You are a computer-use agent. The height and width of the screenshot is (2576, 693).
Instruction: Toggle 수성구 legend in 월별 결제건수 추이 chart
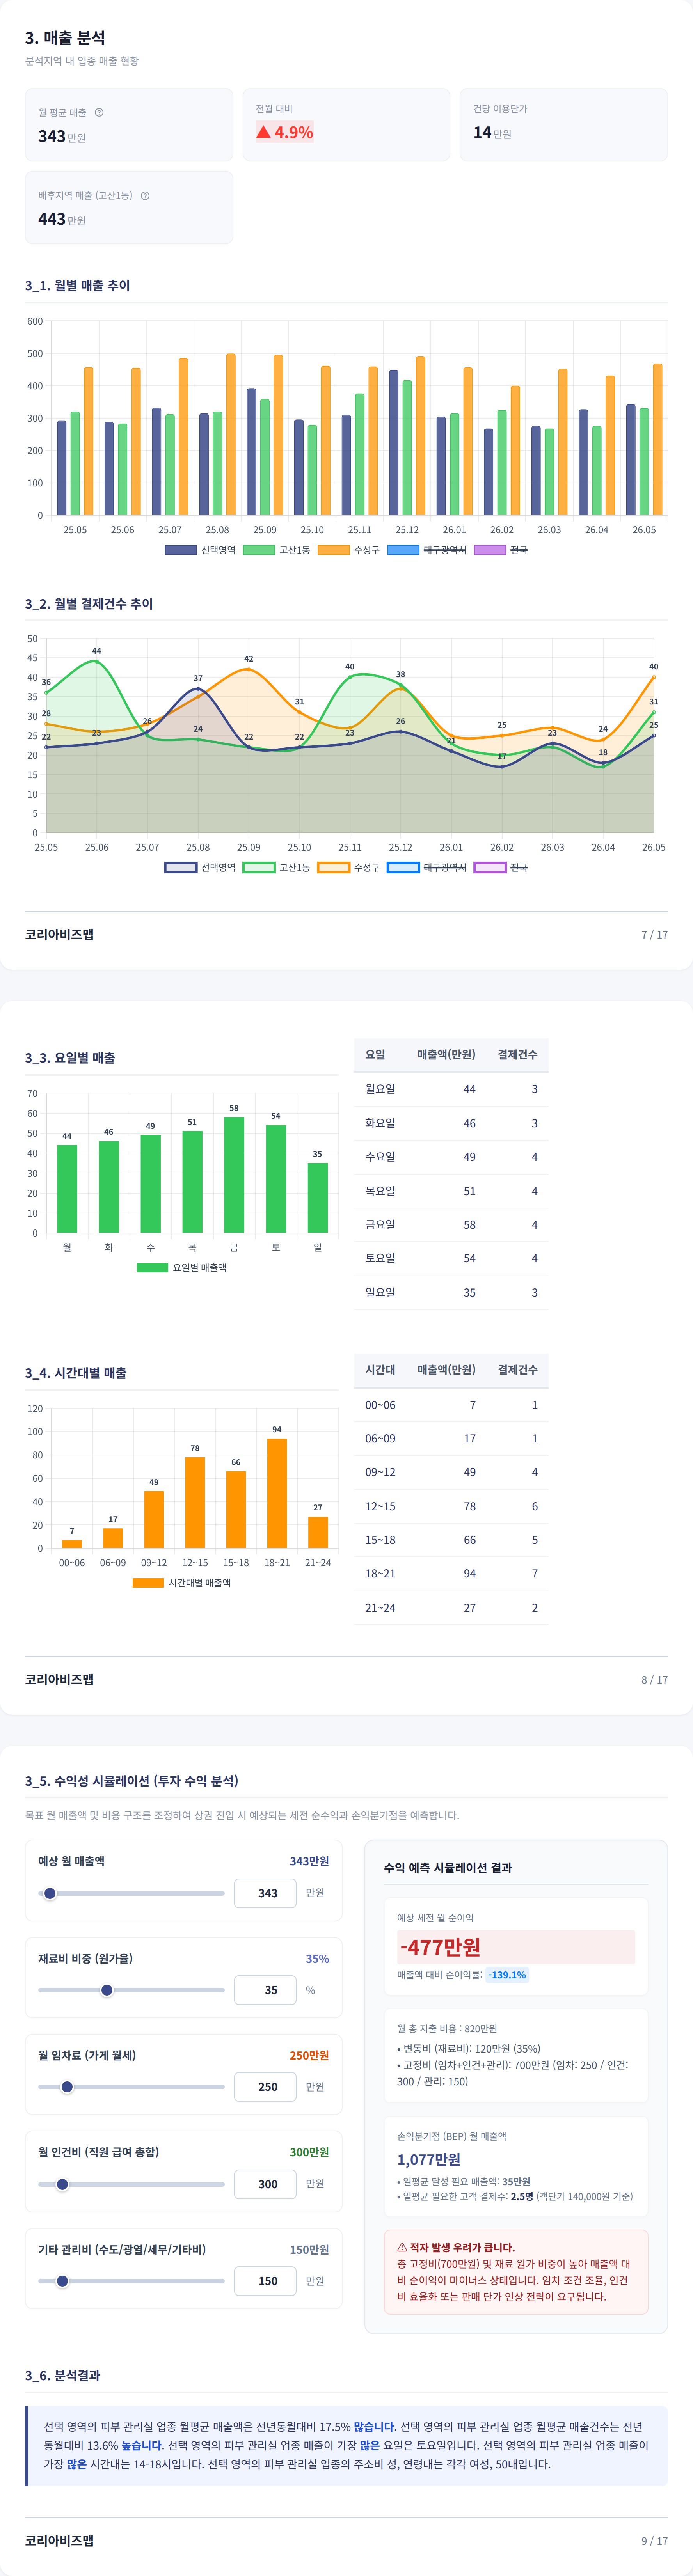point(348,867)
